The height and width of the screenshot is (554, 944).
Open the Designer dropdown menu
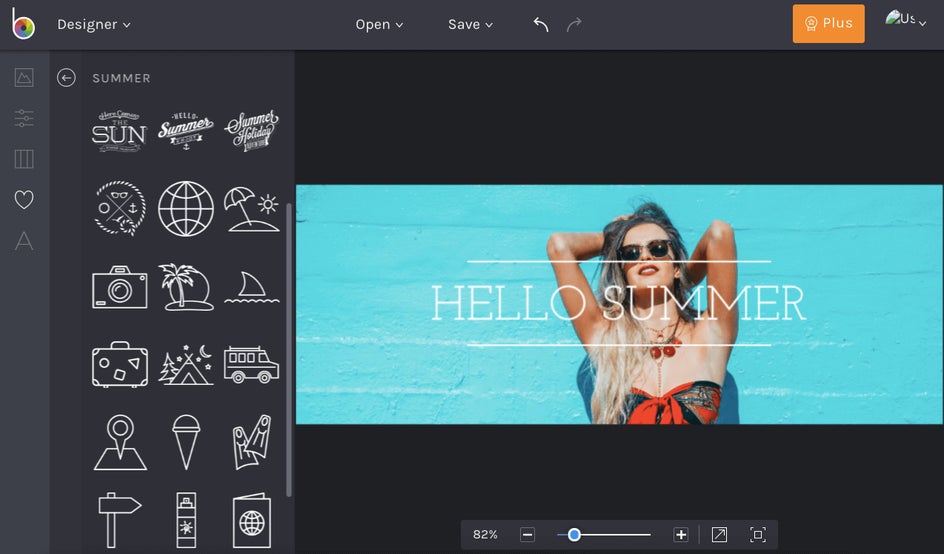(x=93, y=25)
